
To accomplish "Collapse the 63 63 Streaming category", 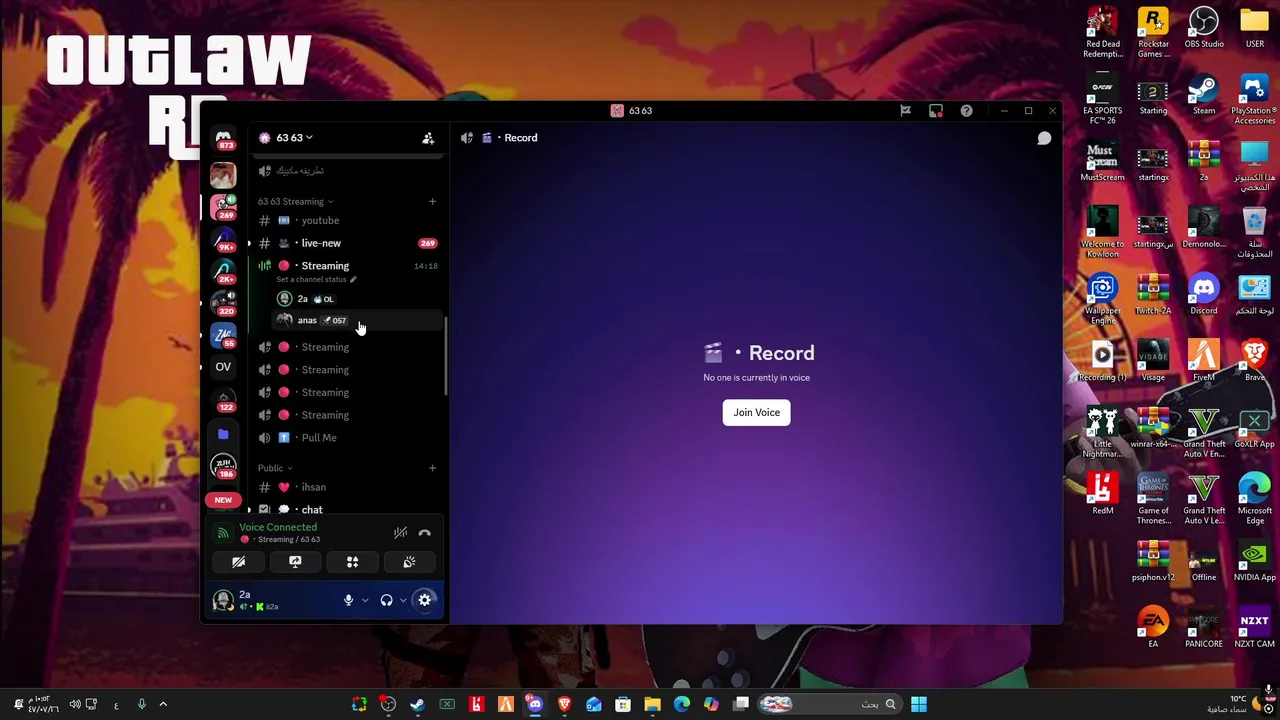I will [x=295, y=201].
